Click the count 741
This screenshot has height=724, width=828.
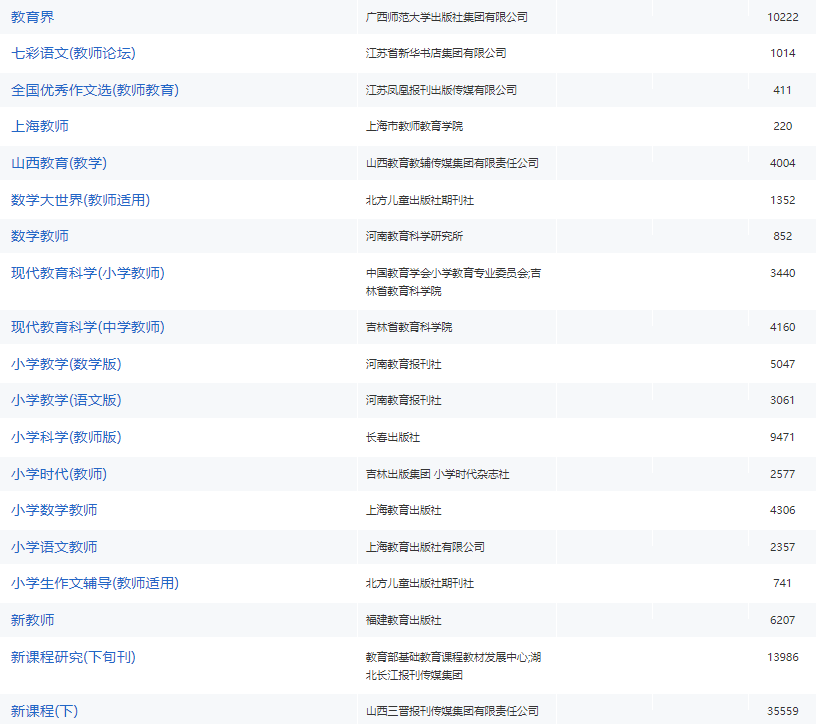tap(783, 582)
